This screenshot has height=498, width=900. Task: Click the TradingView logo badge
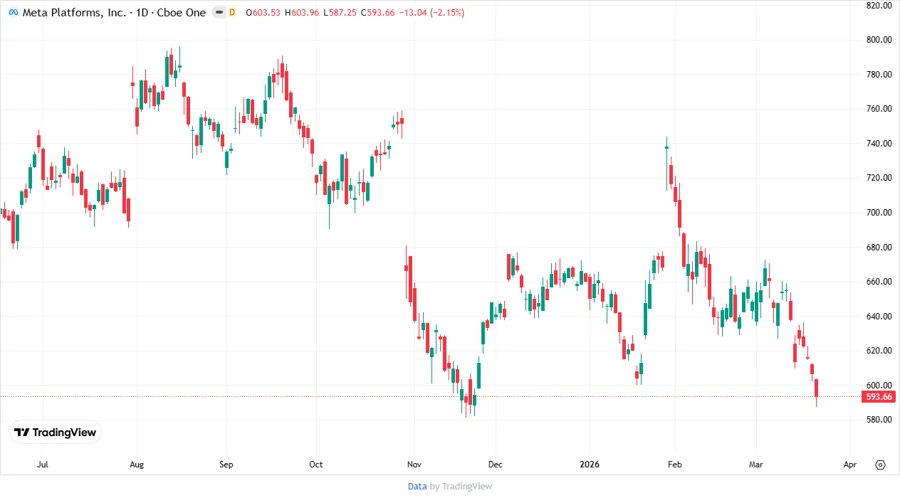point(55,433)
